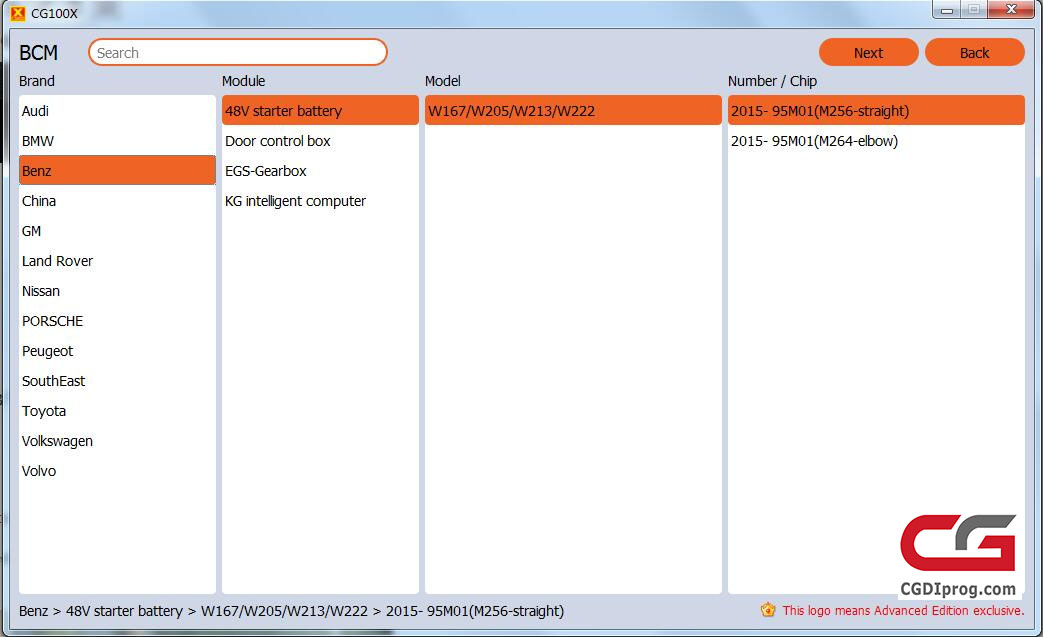Viewport: 1043px width, 637px height.
Task: Select Volvo brand
Action: coord(117,469)
